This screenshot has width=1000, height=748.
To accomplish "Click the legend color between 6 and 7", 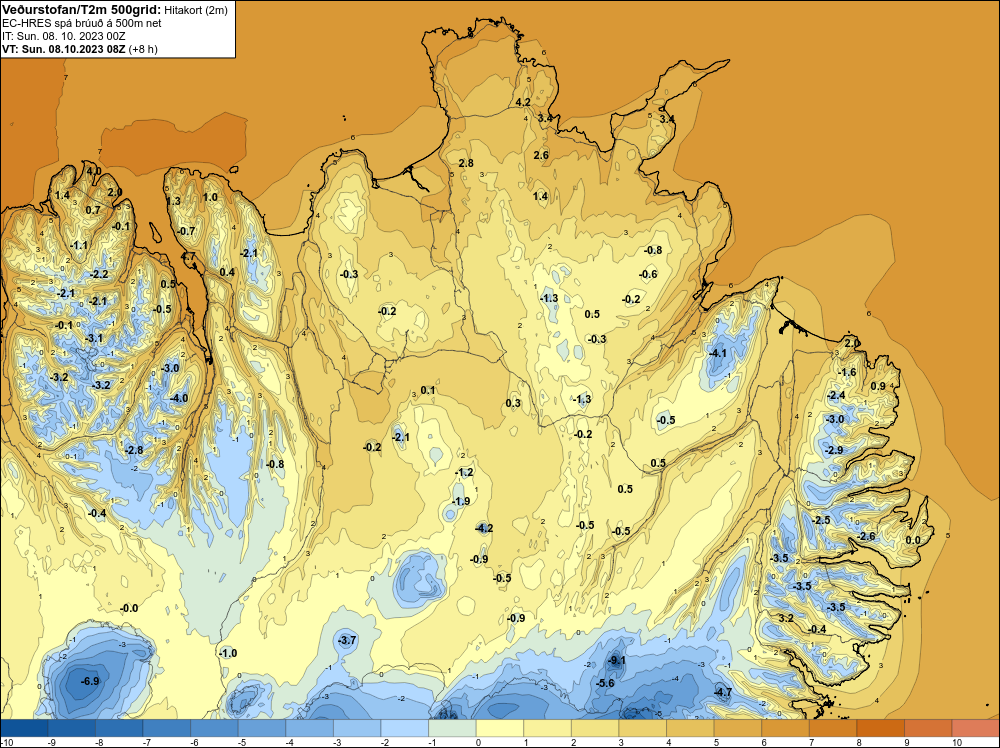I will 786,728.
